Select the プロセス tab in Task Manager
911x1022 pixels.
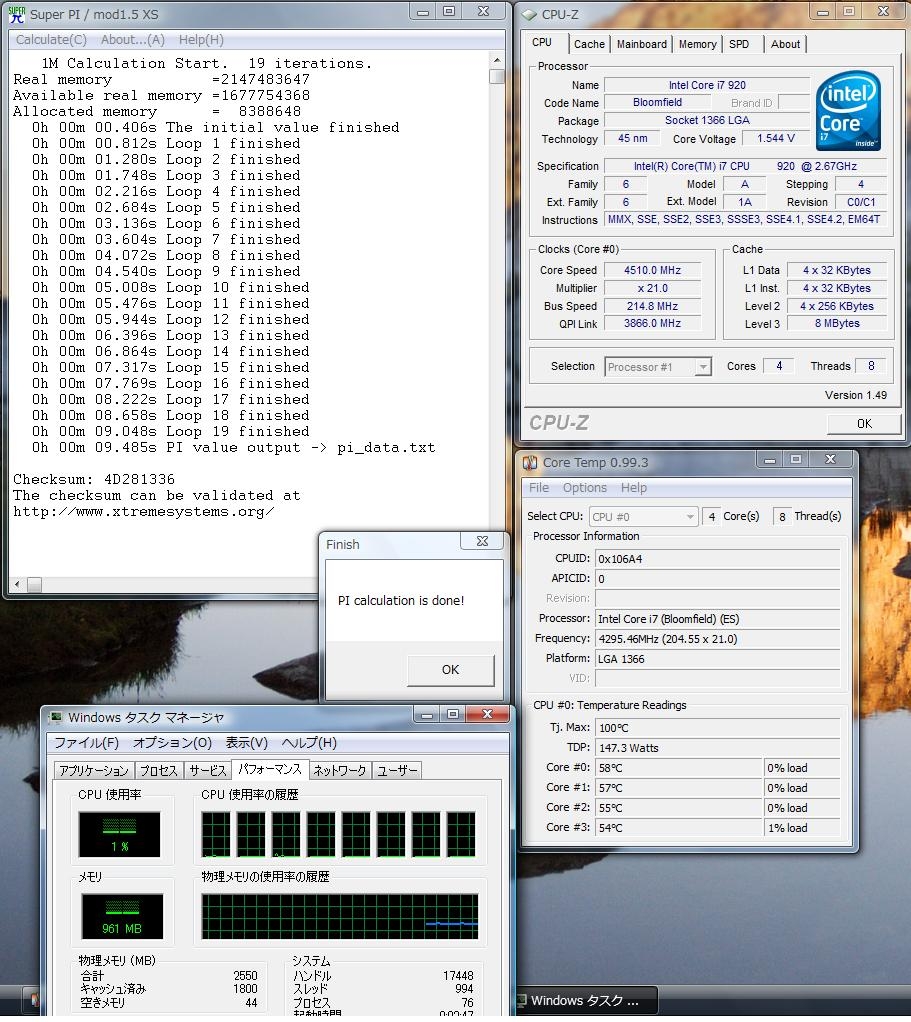click(158, 770)
